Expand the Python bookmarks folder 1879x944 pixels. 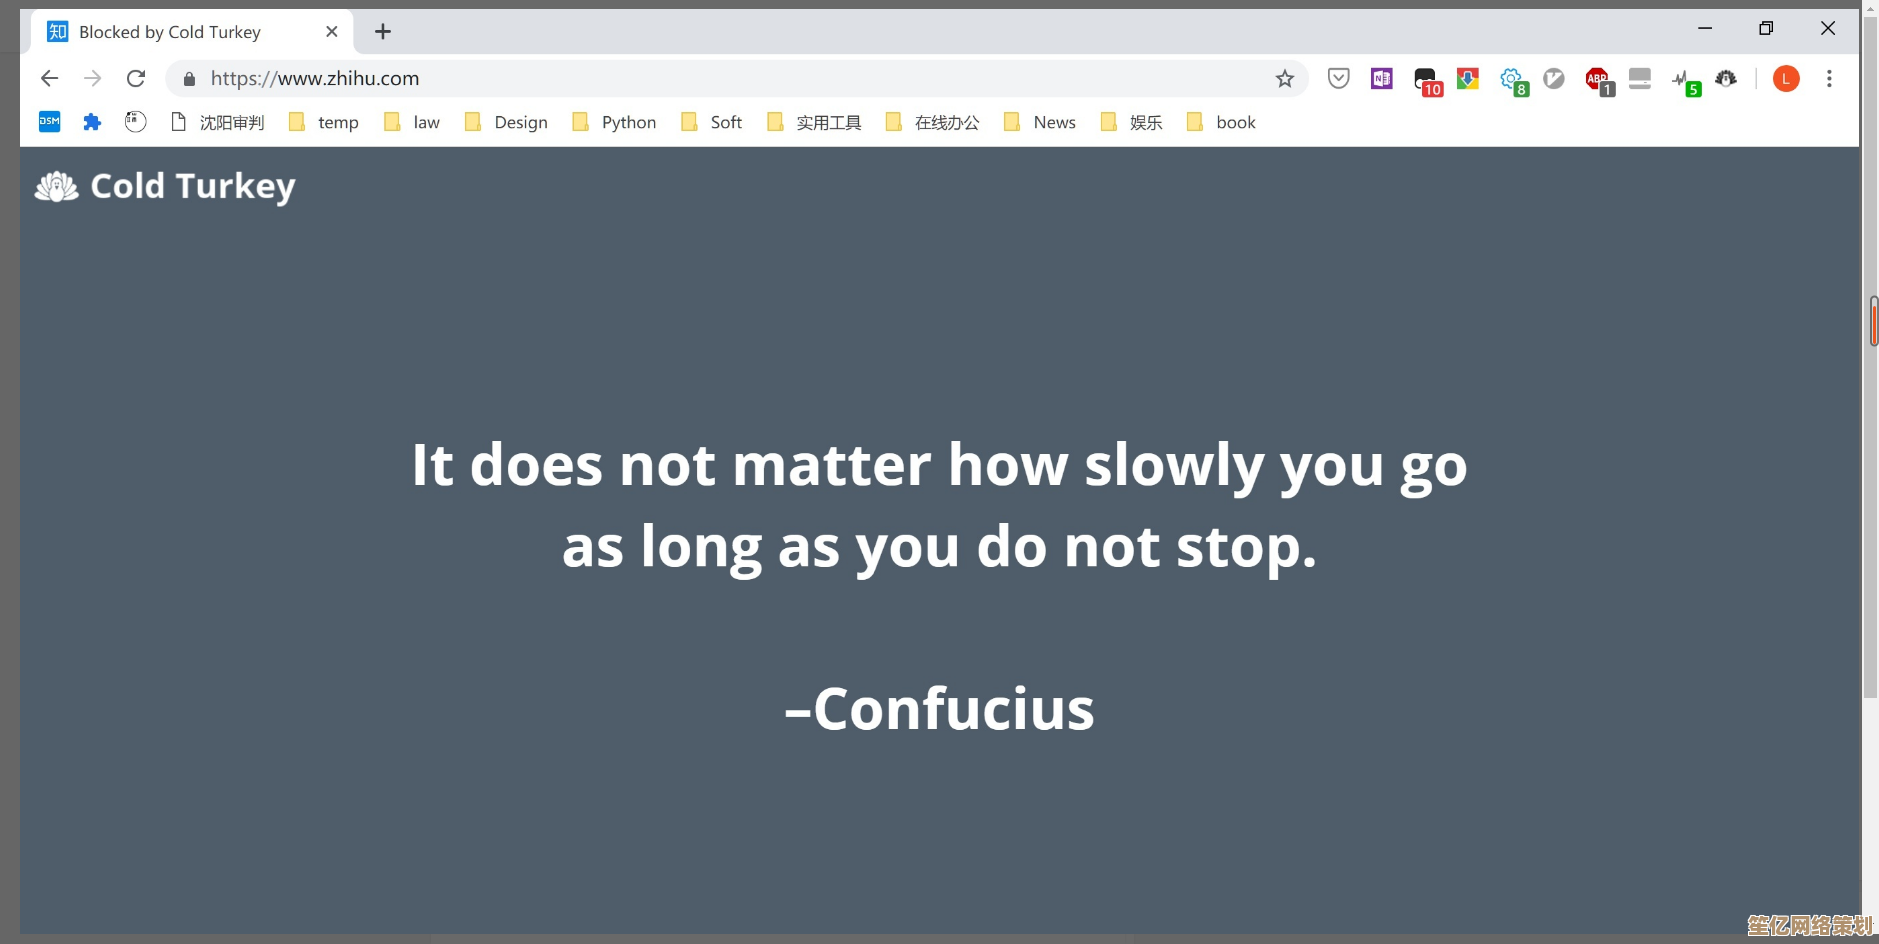615,122
